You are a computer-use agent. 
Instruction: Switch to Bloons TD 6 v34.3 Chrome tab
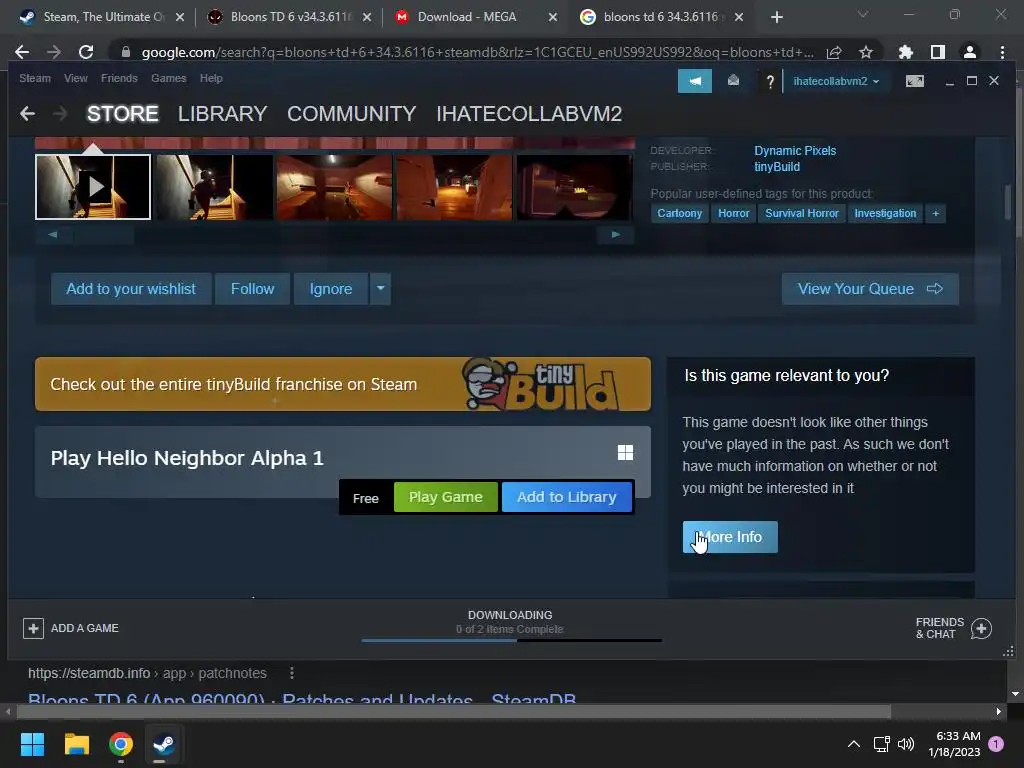click(x=287, y=17)
